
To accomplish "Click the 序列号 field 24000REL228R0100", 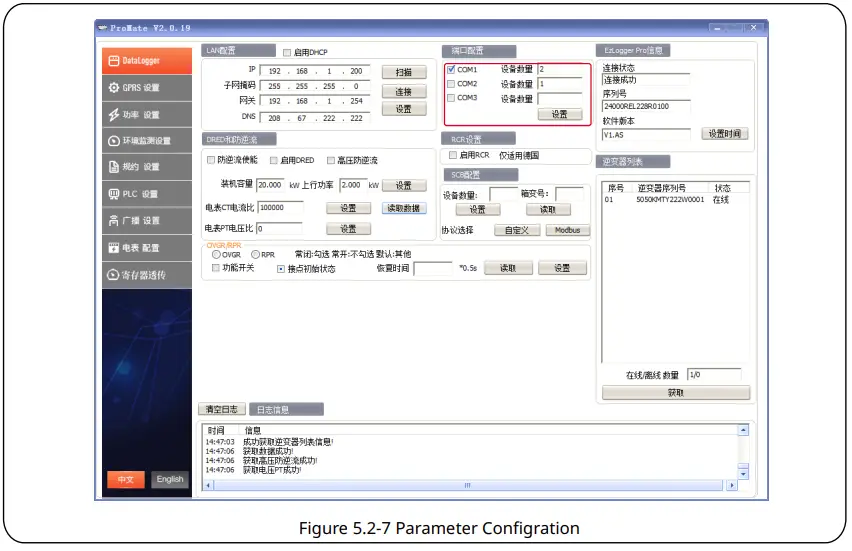I will (646, 107).
